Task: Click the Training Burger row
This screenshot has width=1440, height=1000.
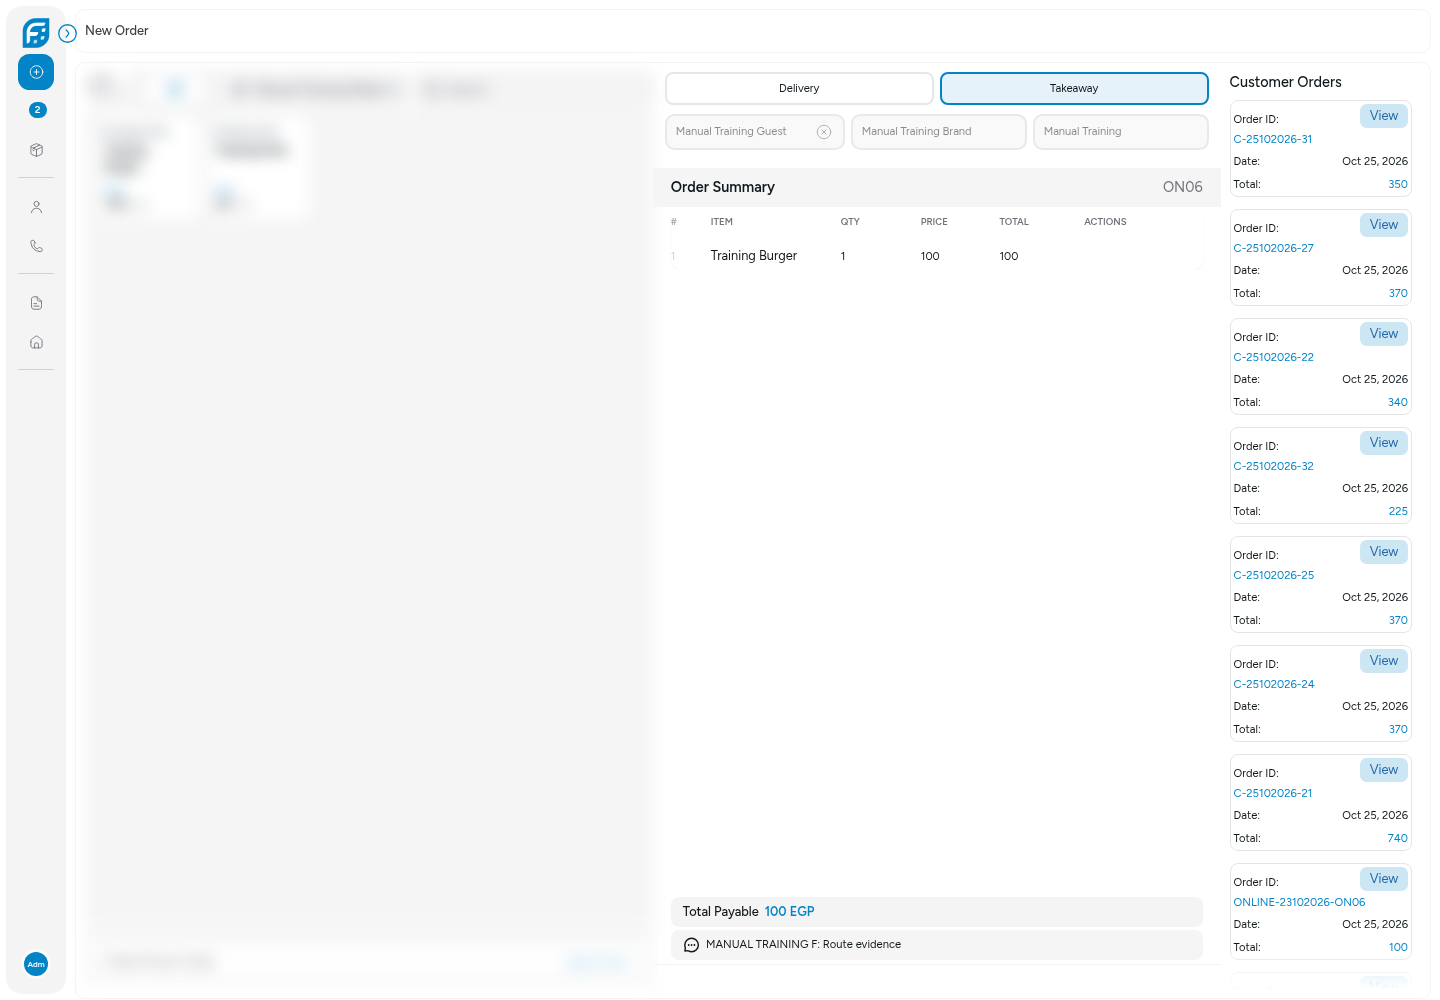Action: click(x=936, y=256)
